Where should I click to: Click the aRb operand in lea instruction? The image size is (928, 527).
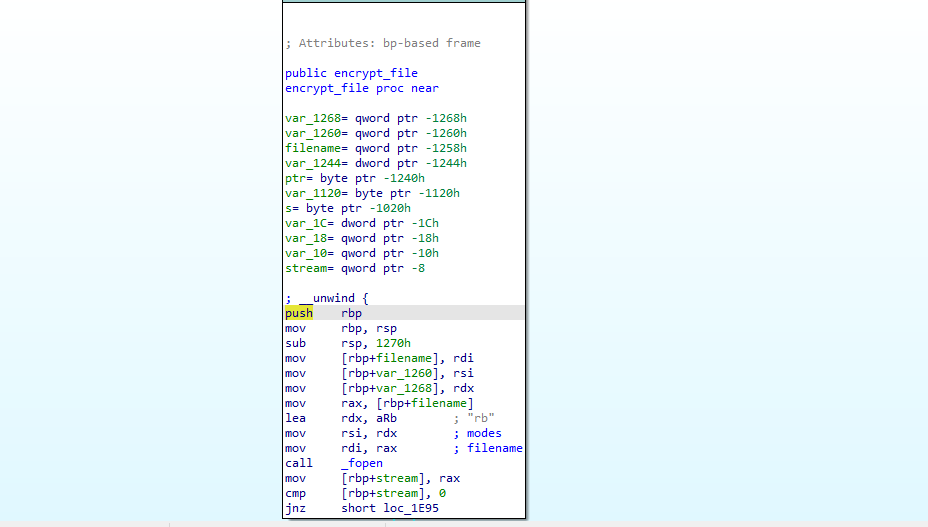click(x=386, y=419)
